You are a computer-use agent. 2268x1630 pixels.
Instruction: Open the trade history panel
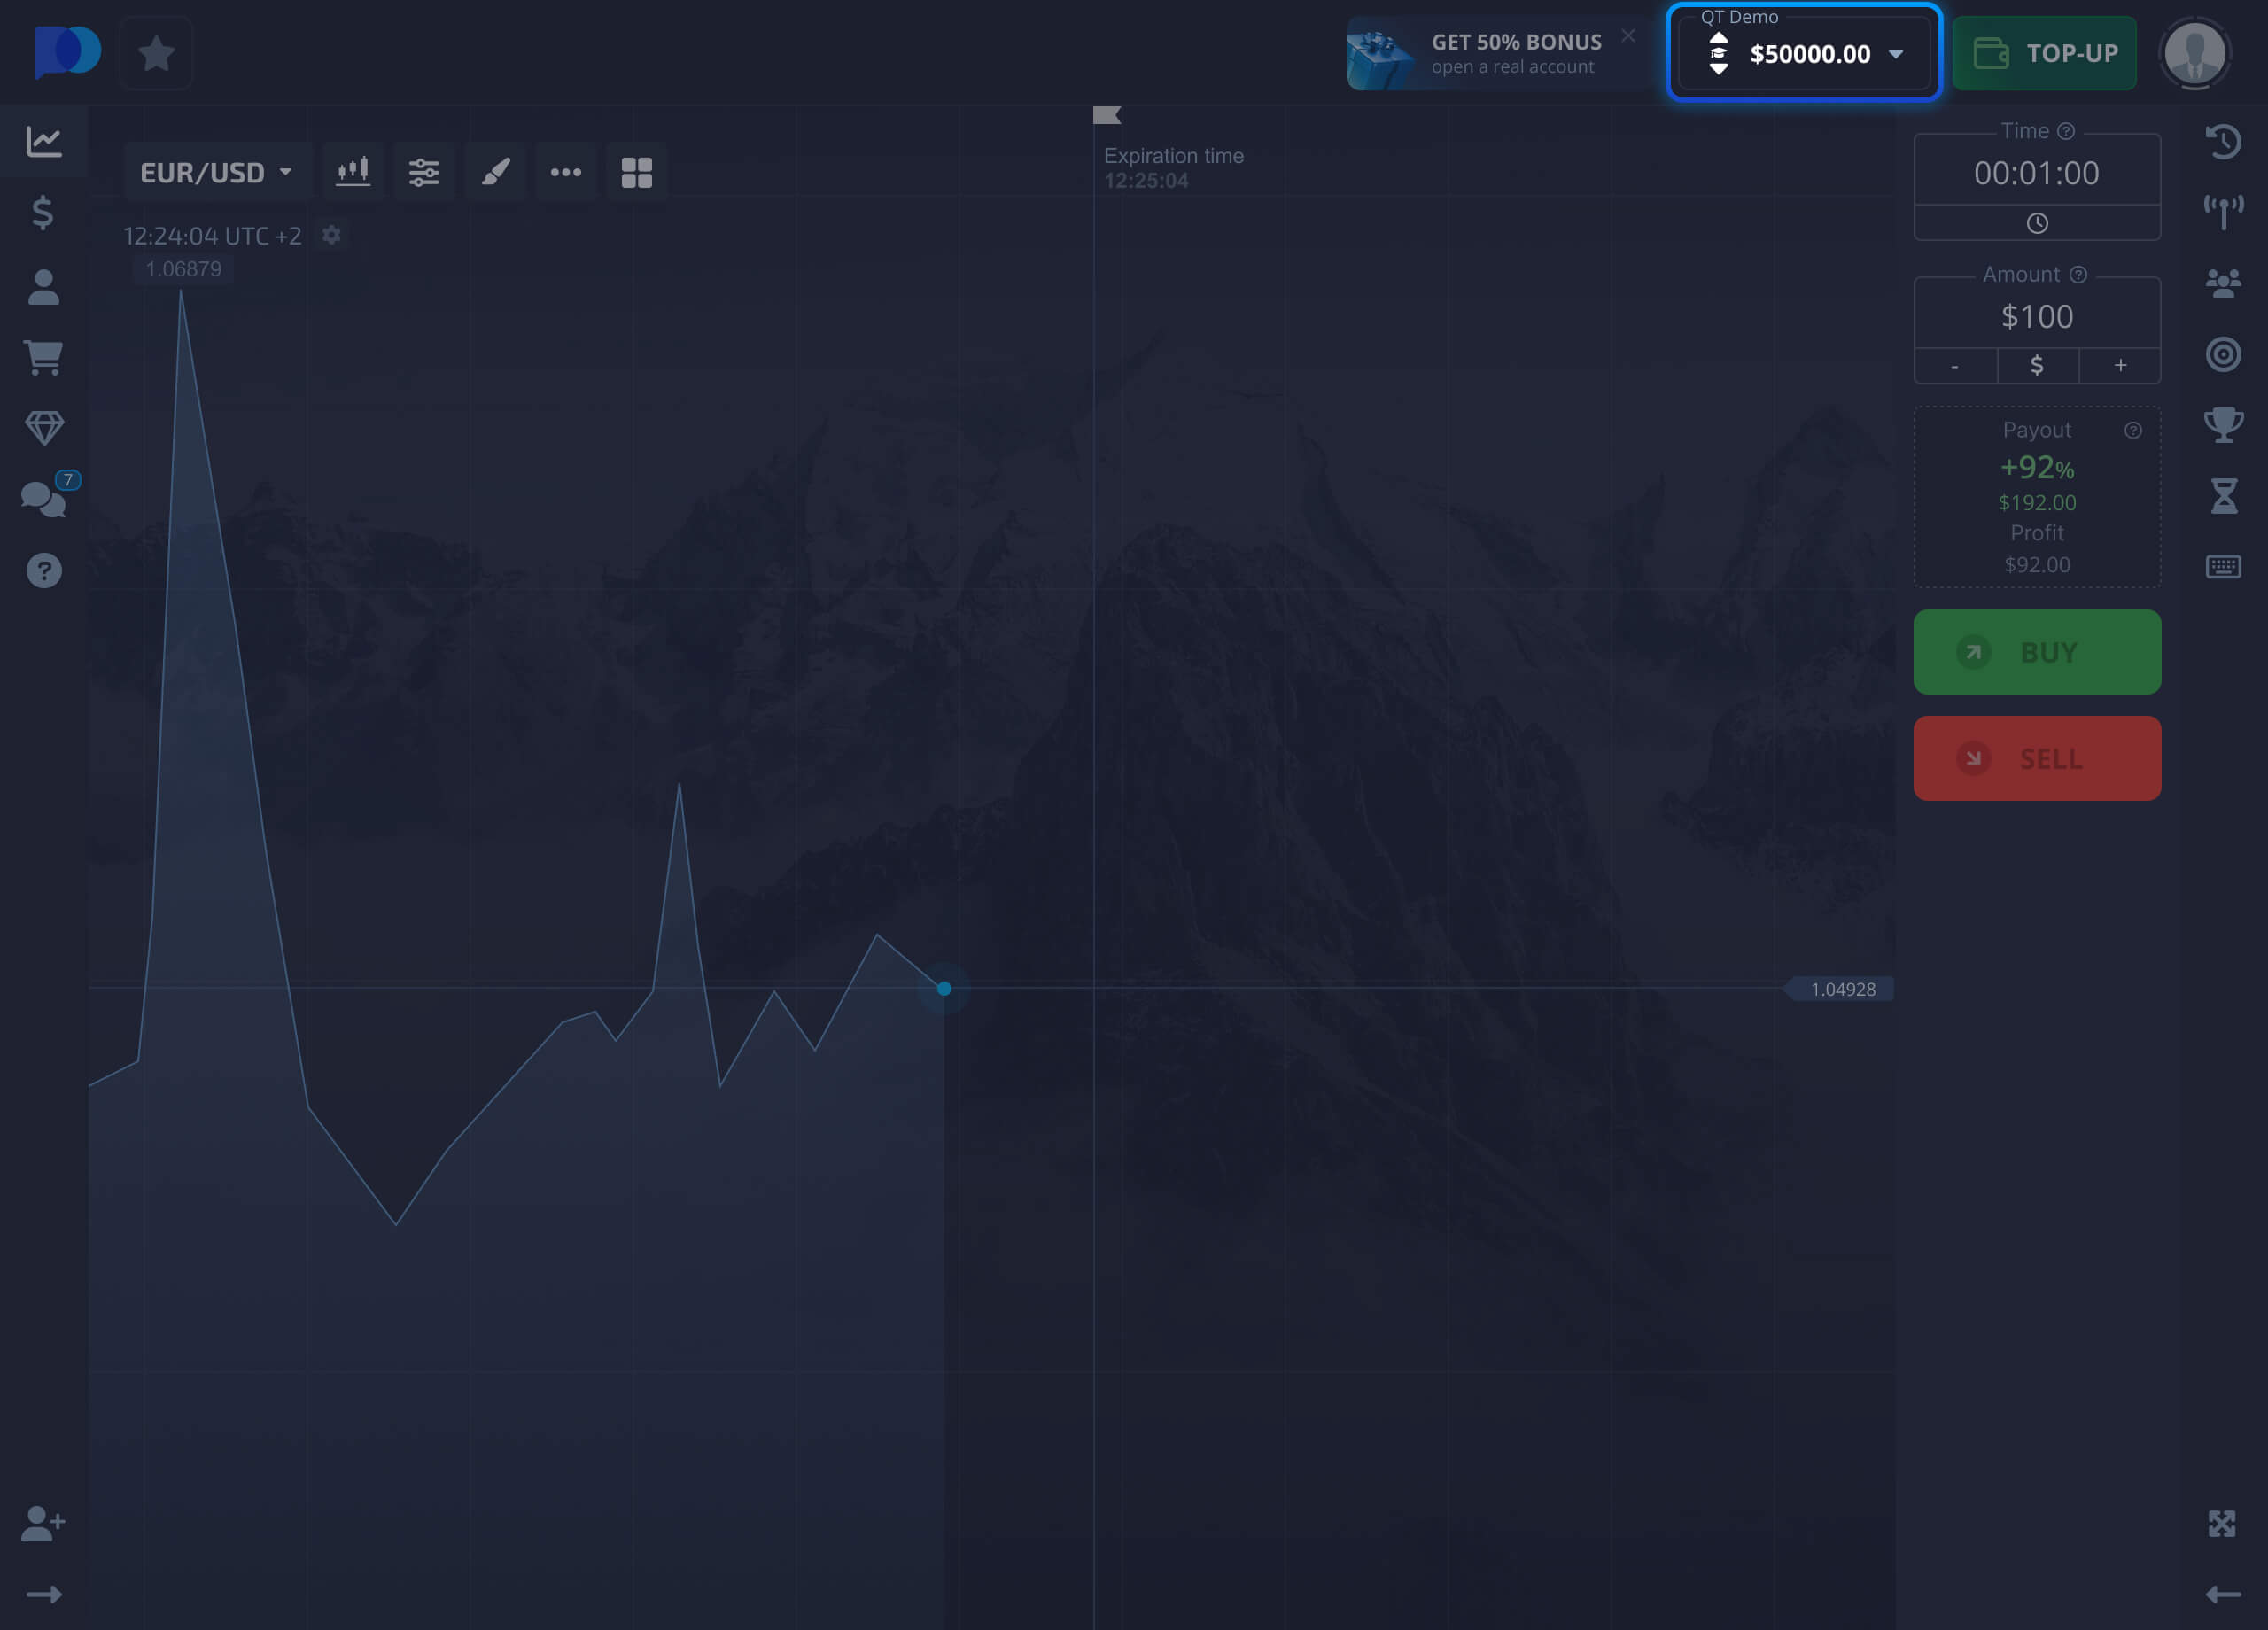point(2224,141)
